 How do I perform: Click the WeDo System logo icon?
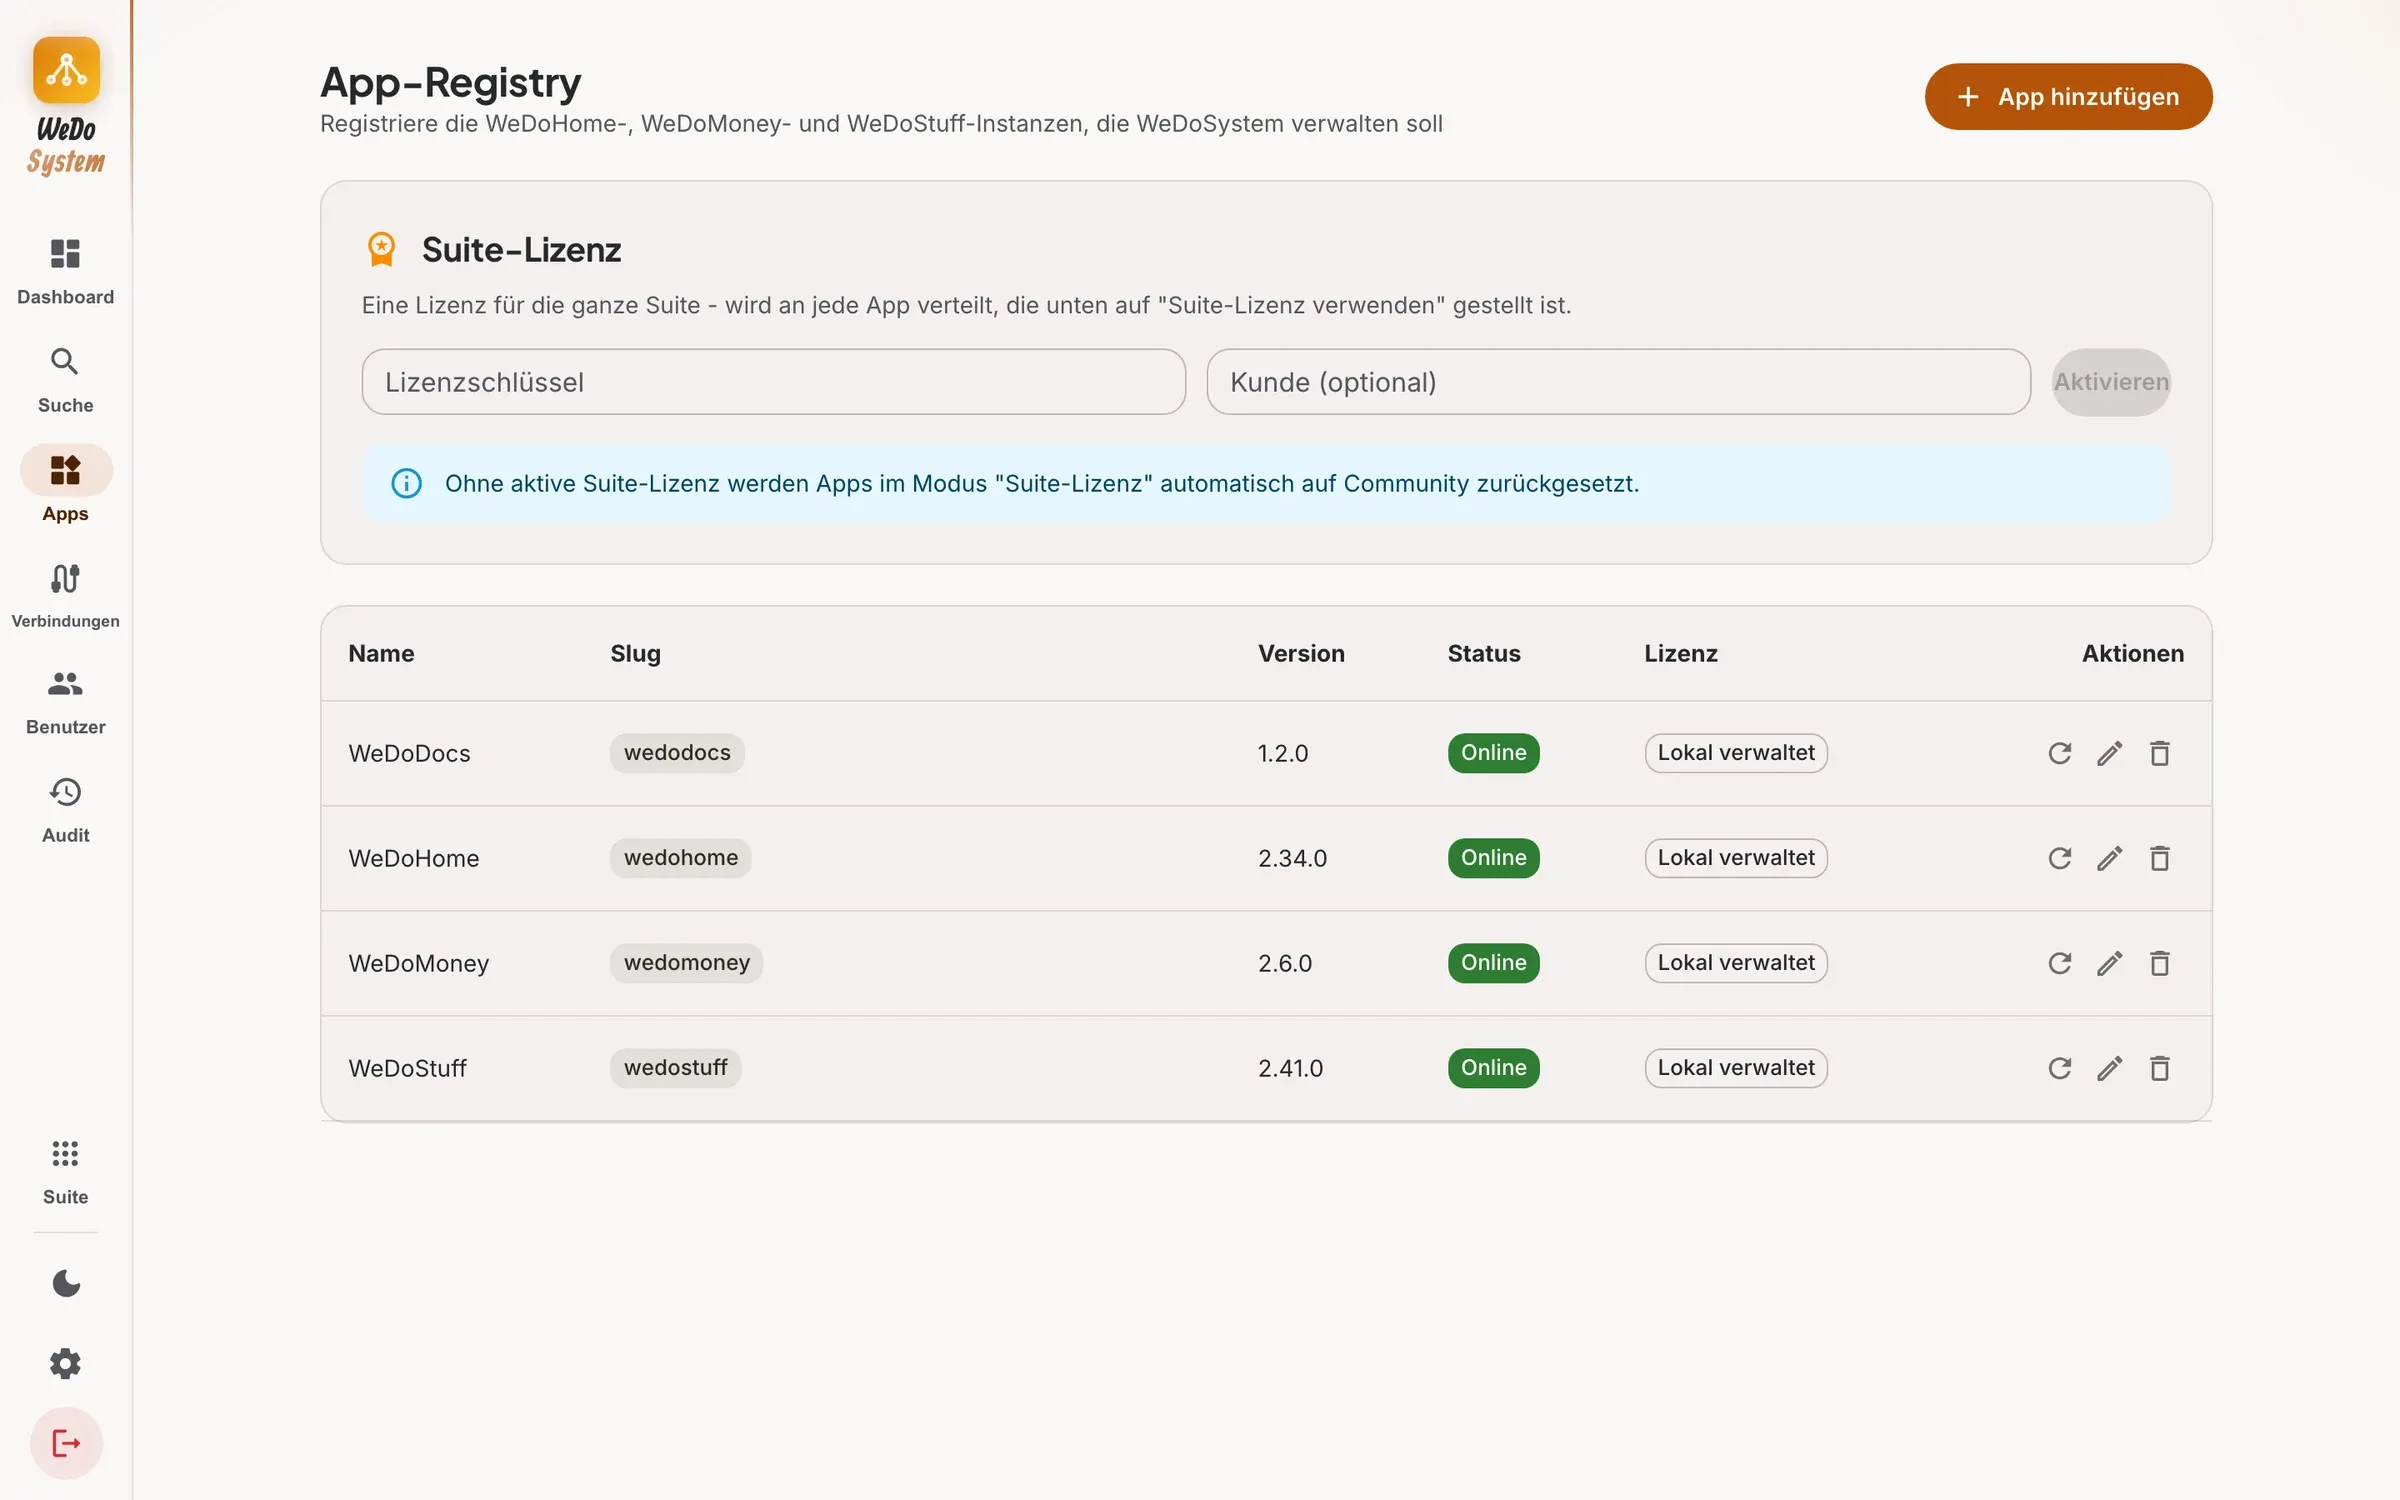66,70
